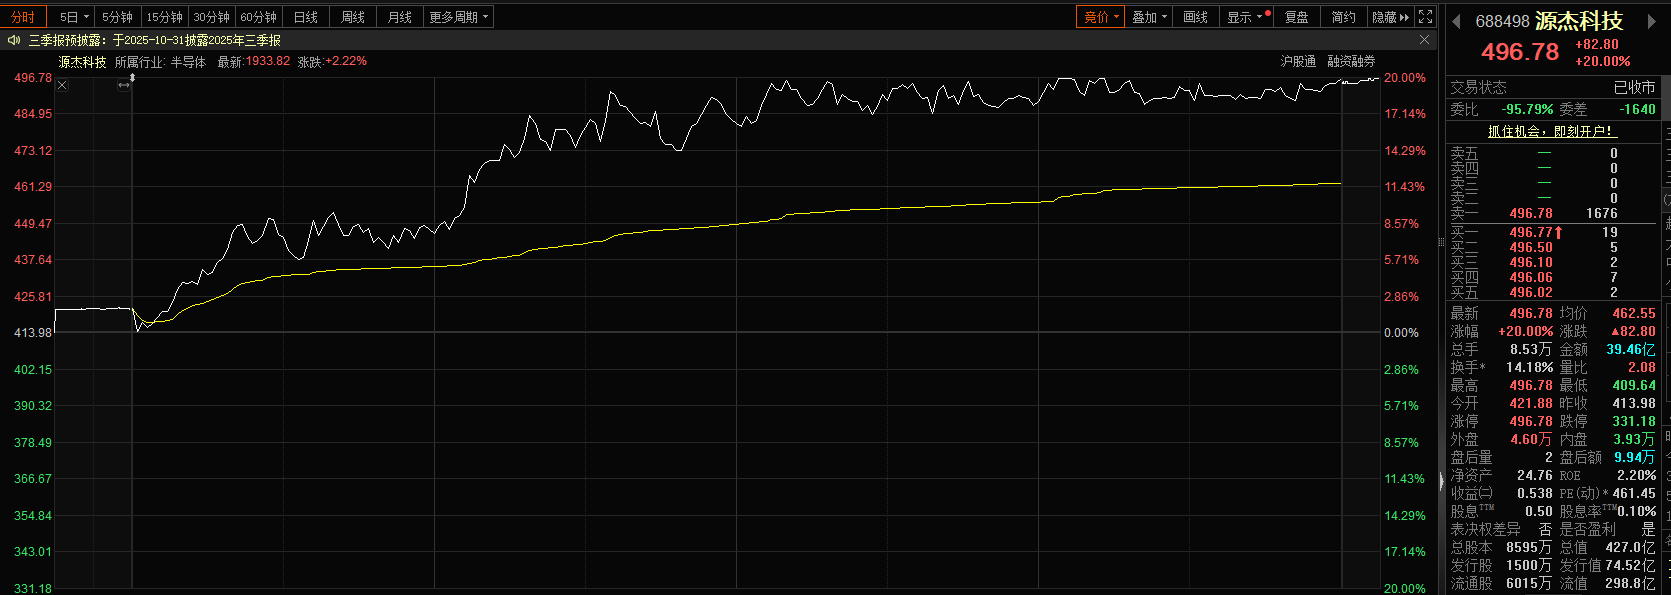Open the 5日 period dropdown
The image size is (1671, 595).
pyautogui.click(x=74, y=17)
